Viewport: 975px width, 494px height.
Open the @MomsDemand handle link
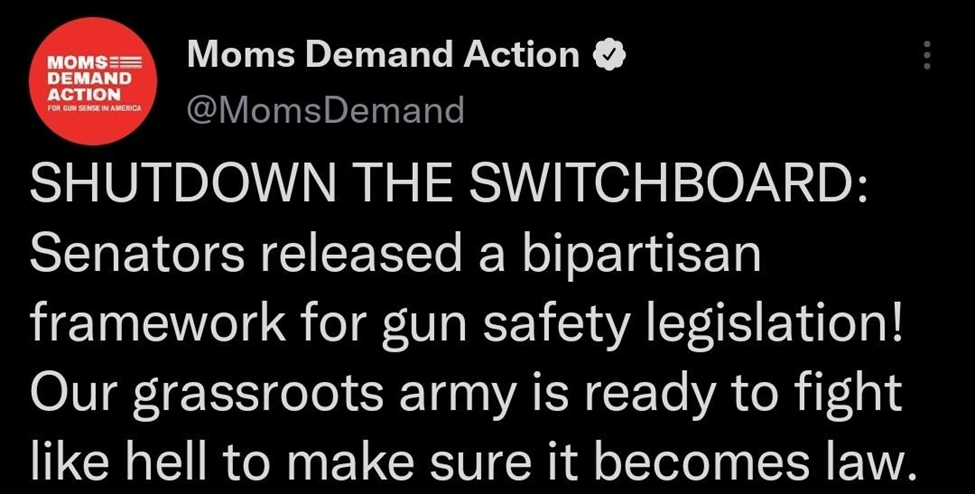[x=326, y=109]
